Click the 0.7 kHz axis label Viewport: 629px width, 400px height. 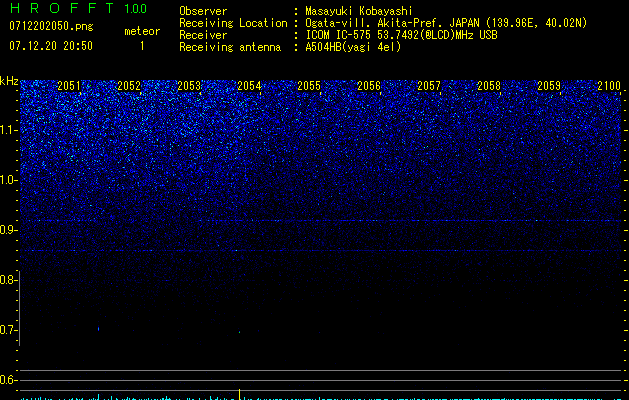pyautogui.click(x=8, y=330)
